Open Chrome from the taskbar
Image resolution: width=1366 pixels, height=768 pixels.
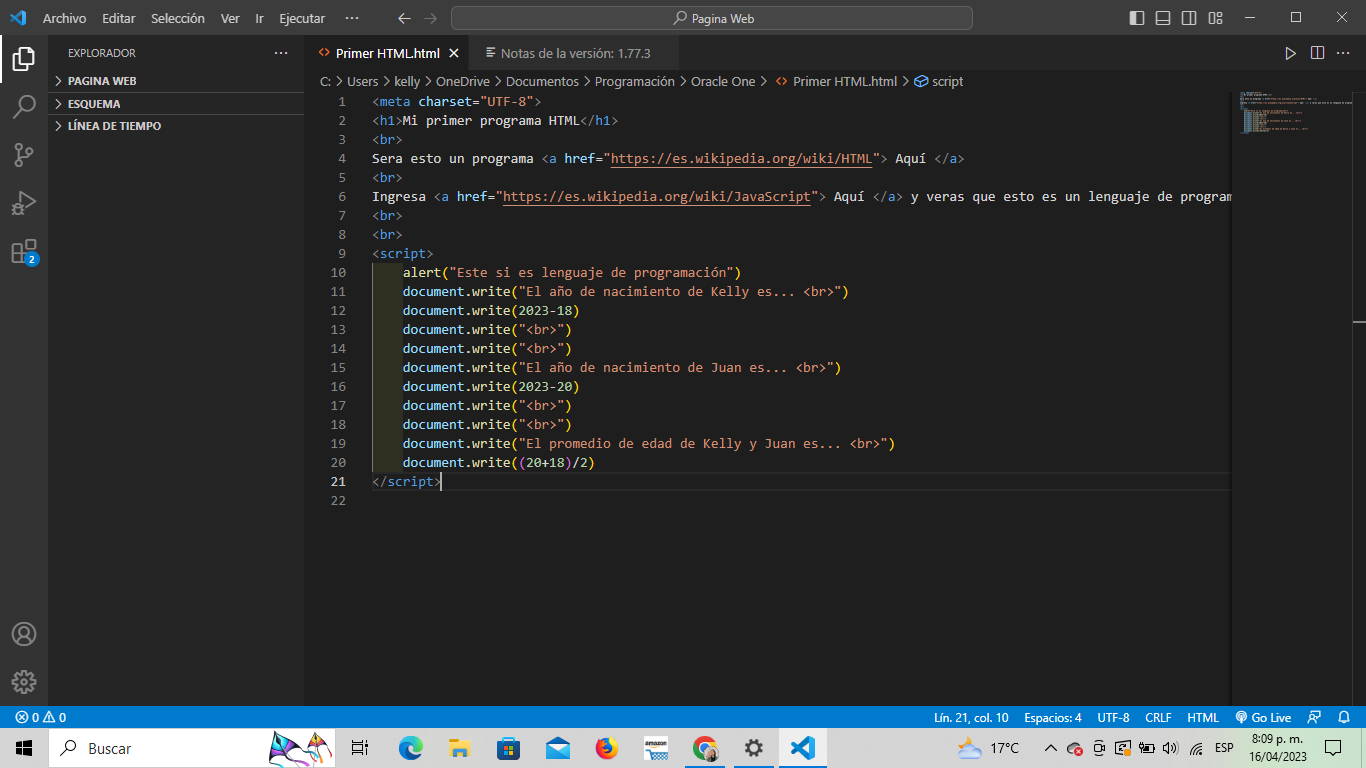tap(705, 748)
